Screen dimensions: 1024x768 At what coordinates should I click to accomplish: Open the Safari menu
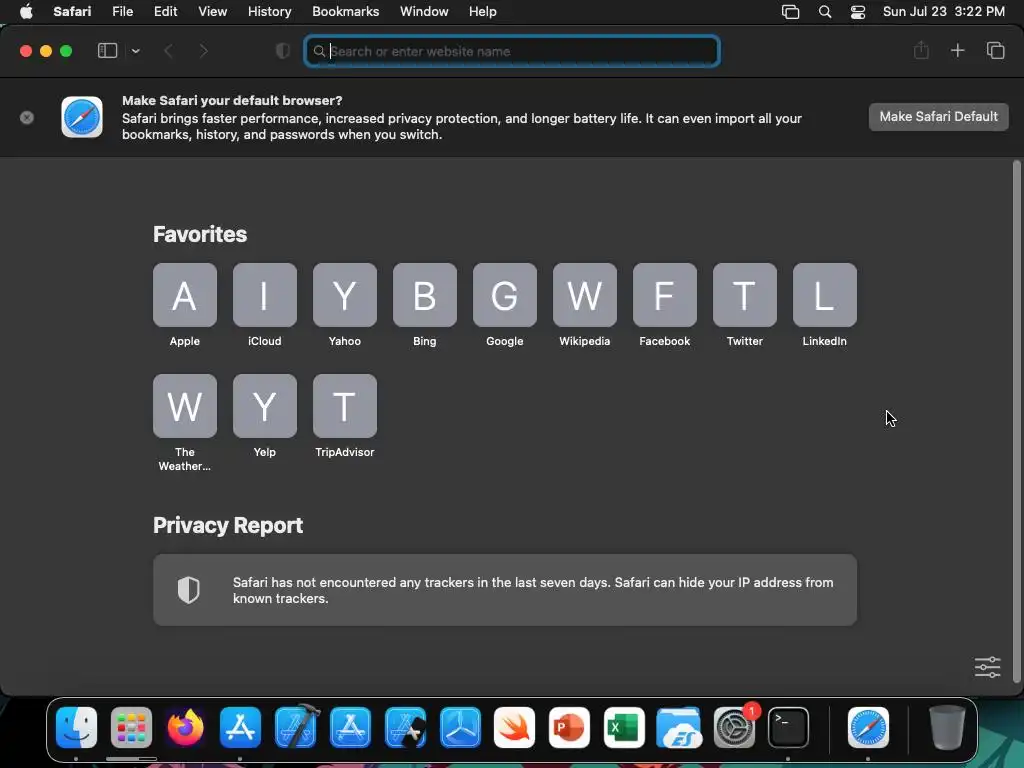[x=72, y=12]
